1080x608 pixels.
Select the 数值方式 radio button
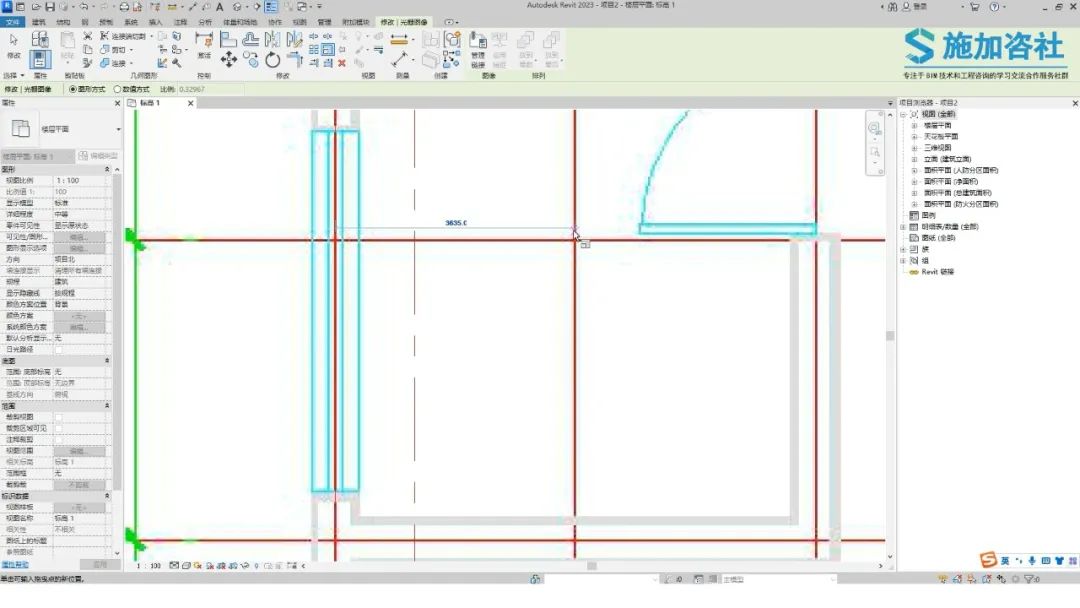click(x=117, y=90)
